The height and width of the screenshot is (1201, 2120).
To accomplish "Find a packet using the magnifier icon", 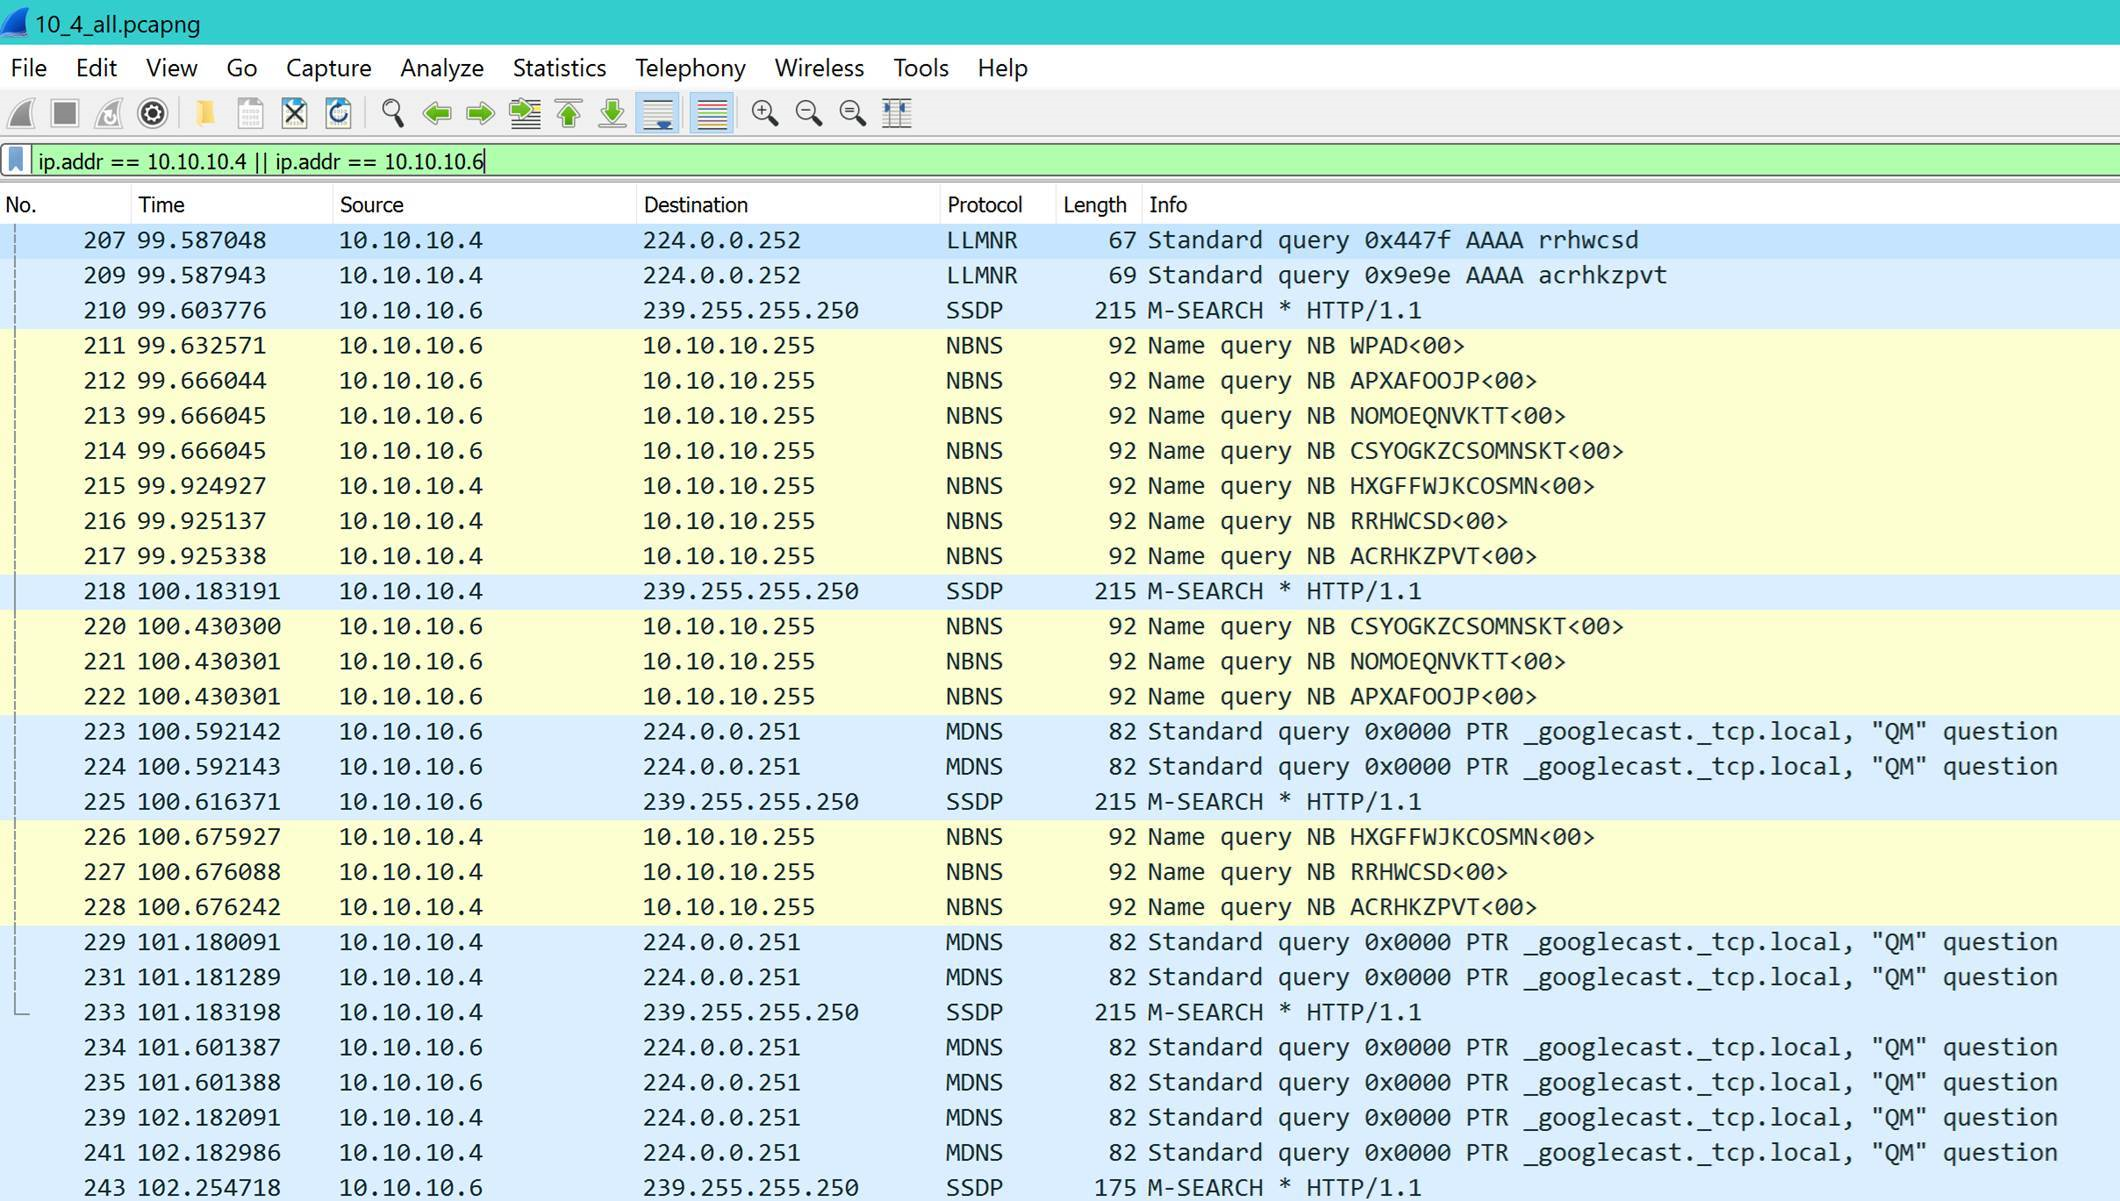I will [x=394, y=113].
